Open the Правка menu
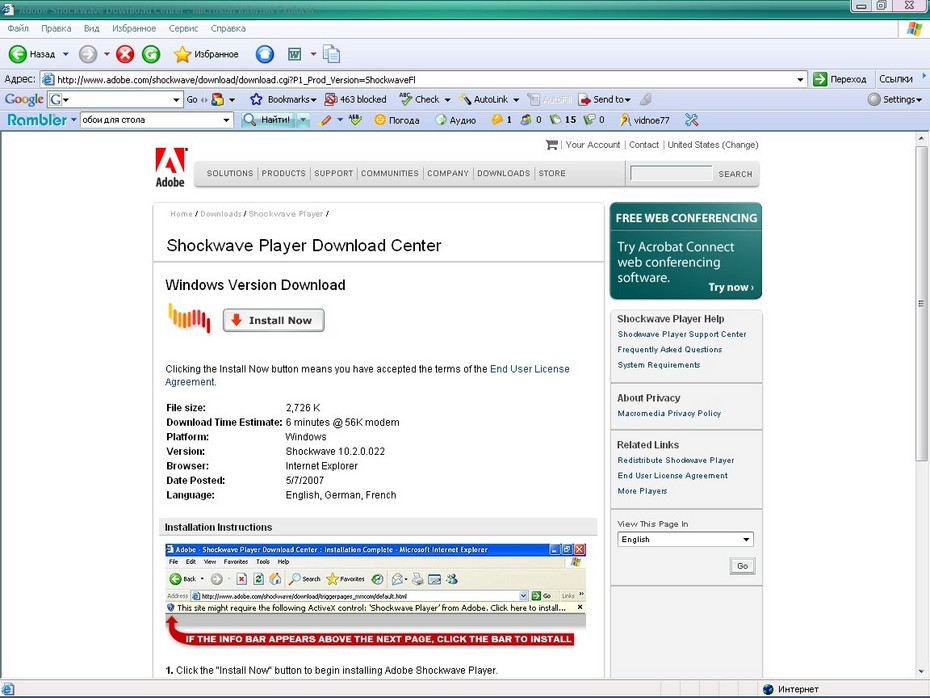Viewport: 930px width, 698px height. coord(56,28)
